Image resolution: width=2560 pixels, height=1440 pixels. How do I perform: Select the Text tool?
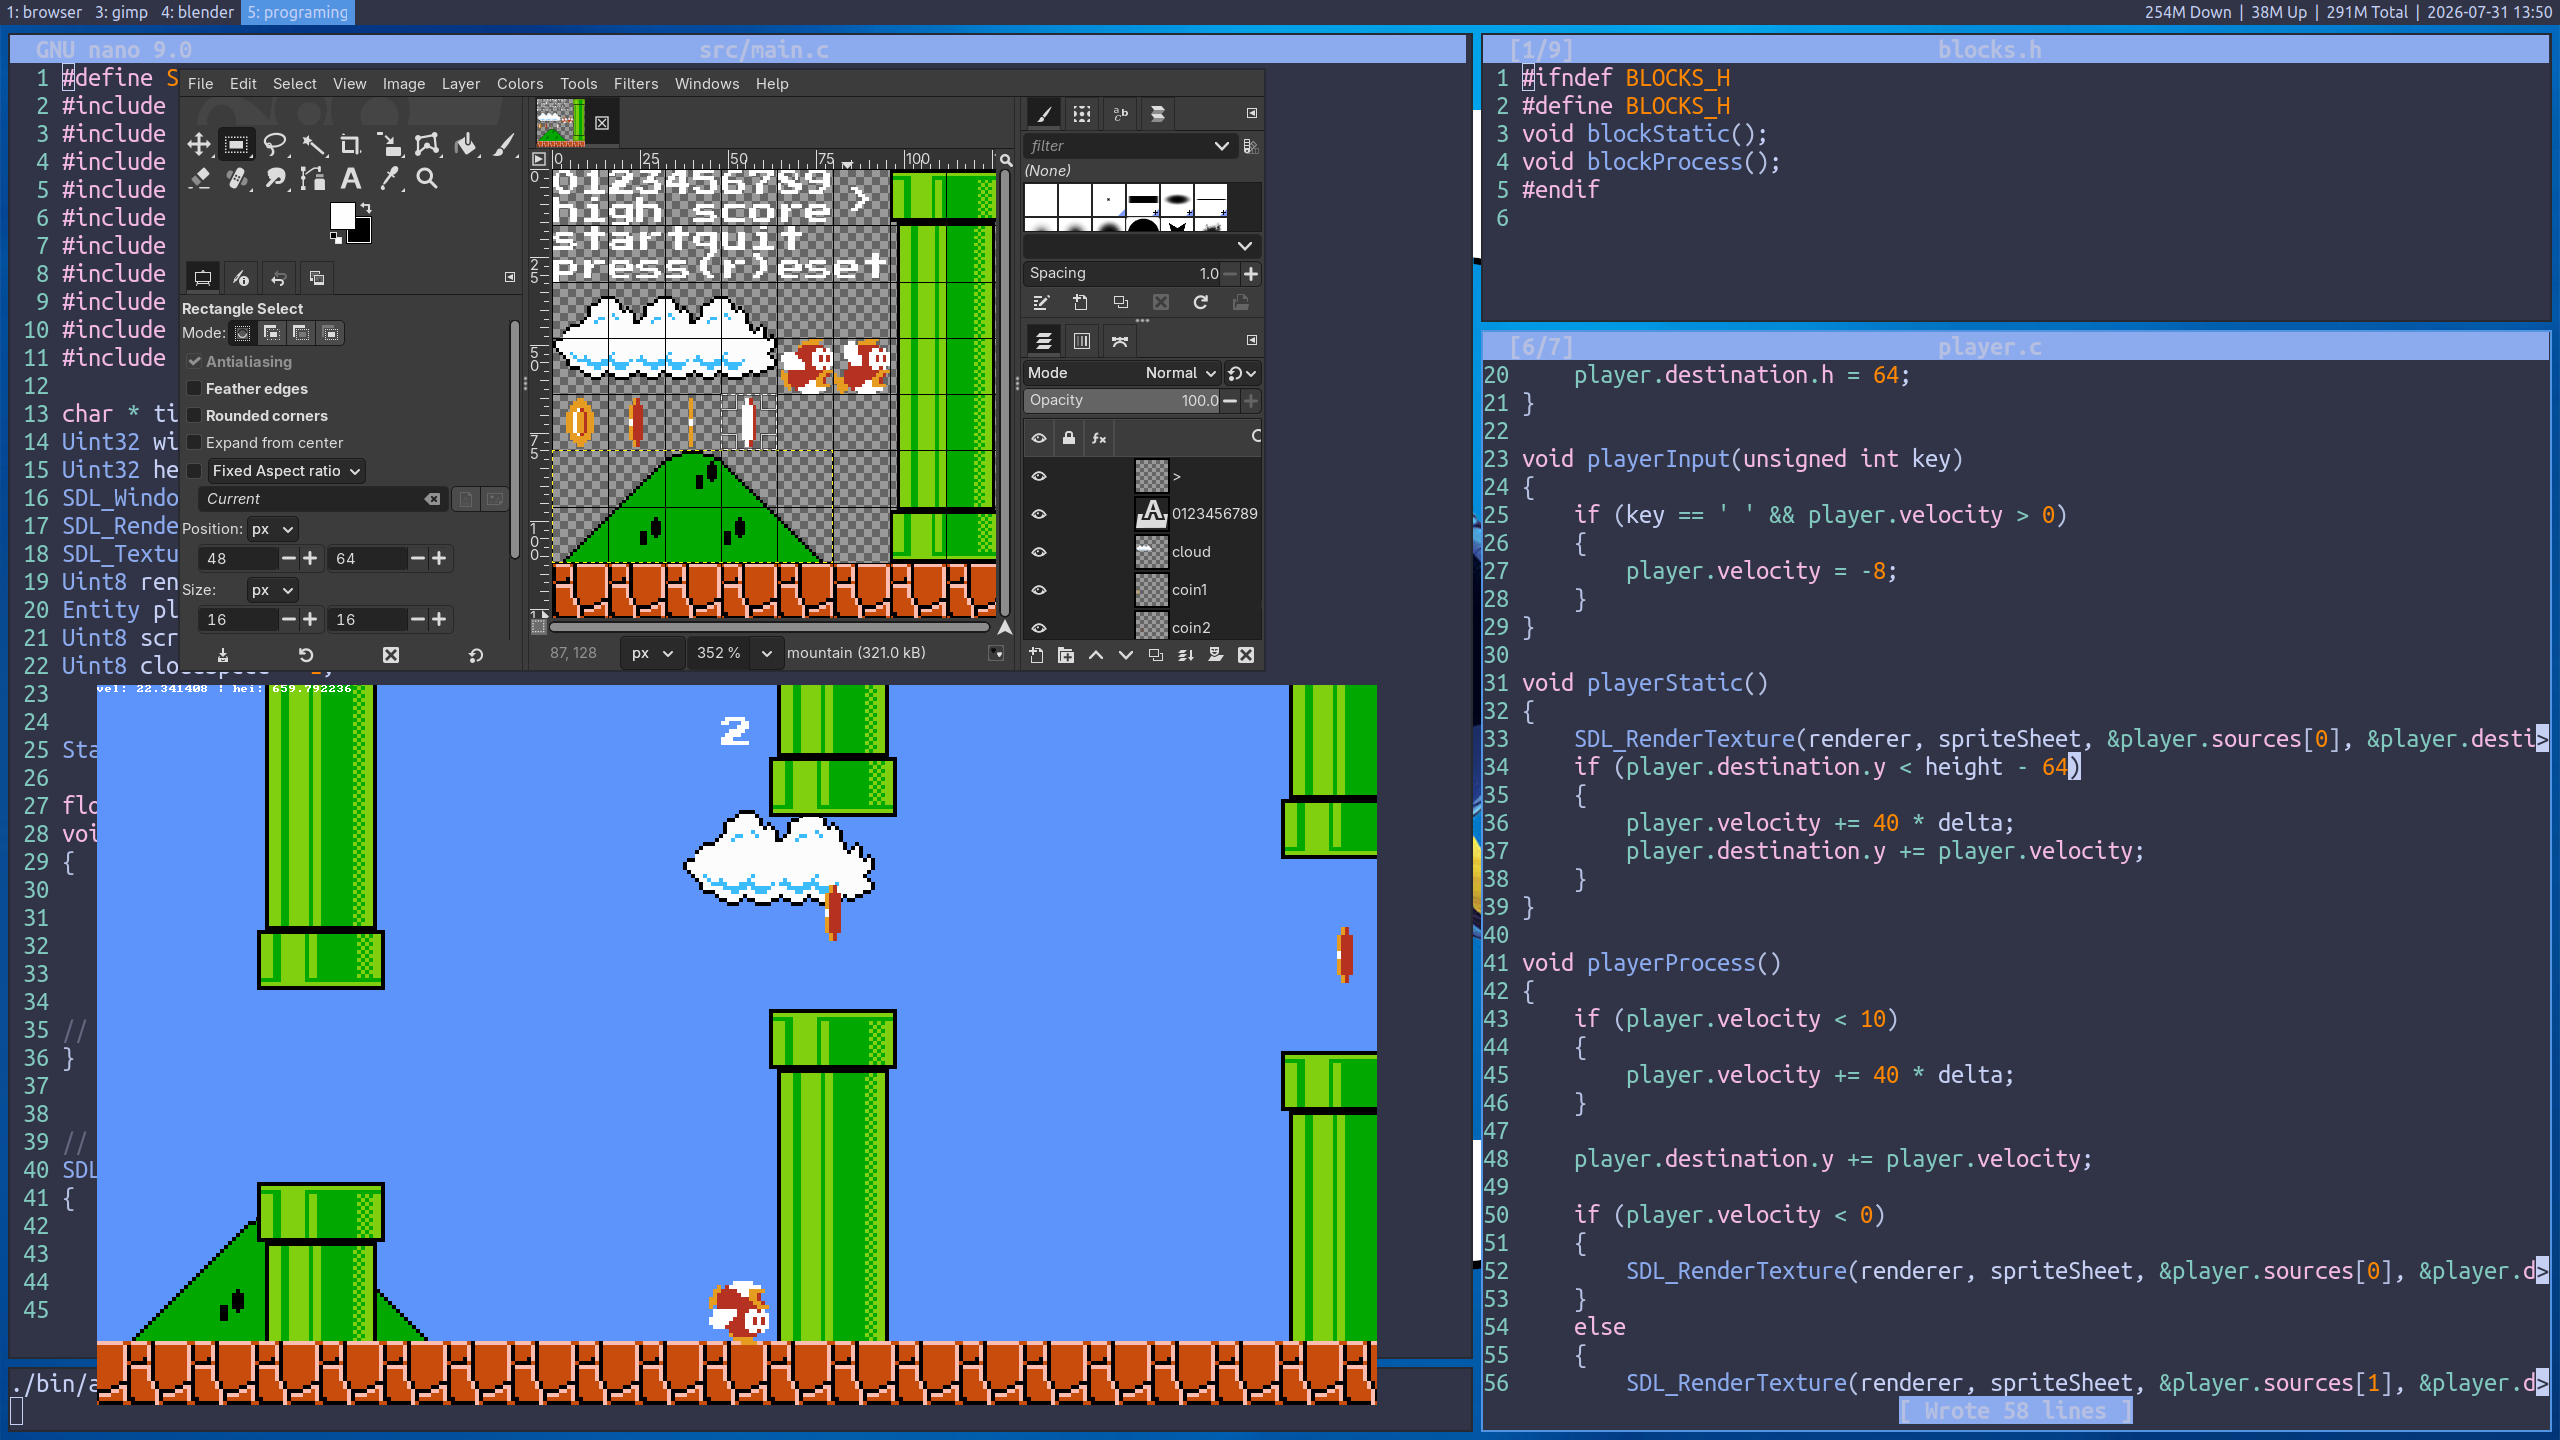pos(351,179)
